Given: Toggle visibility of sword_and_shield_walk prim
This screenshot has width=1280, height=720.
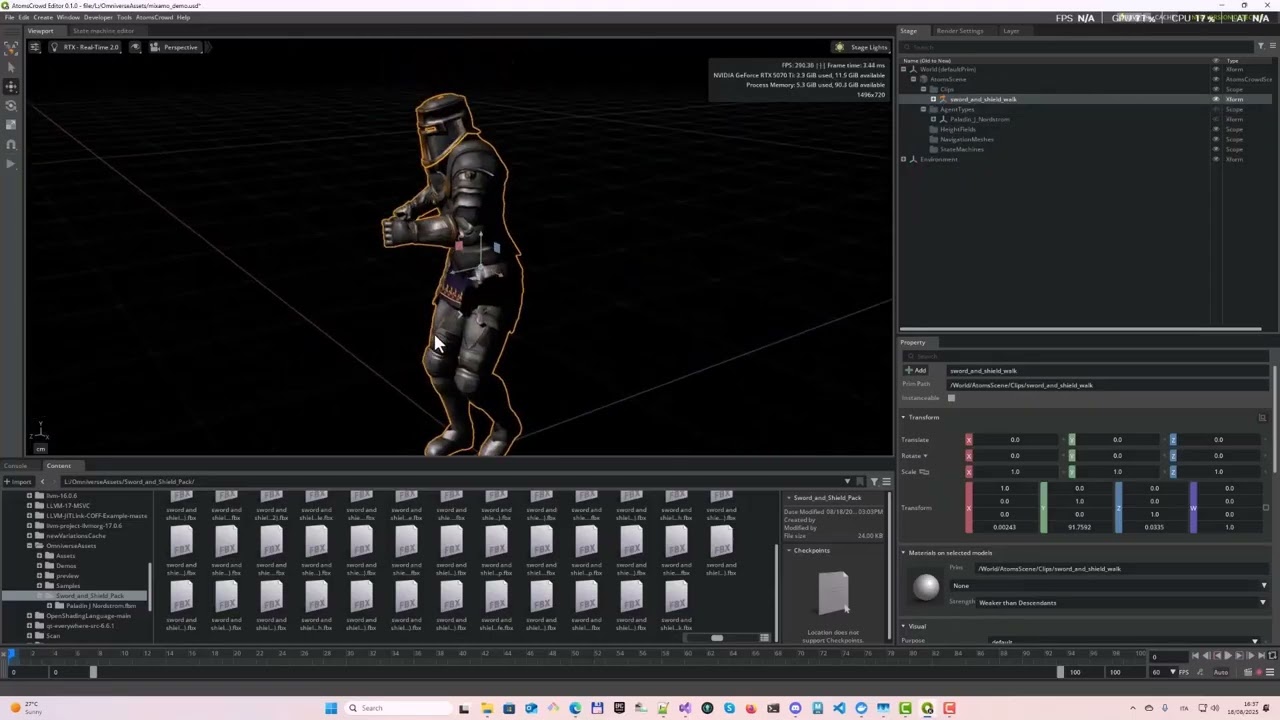Looking at the screenshot, I should coord(1216,99).
